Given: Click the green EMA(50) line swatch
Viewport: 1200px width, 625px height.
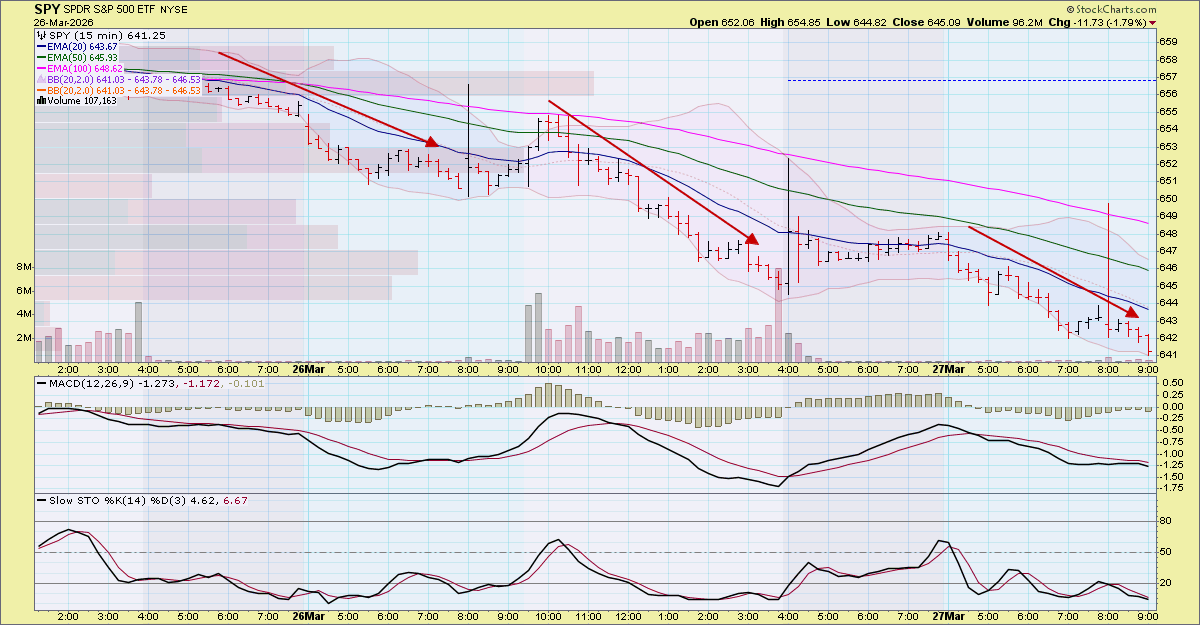Looking at the screenshot, I should coord(40,58).
